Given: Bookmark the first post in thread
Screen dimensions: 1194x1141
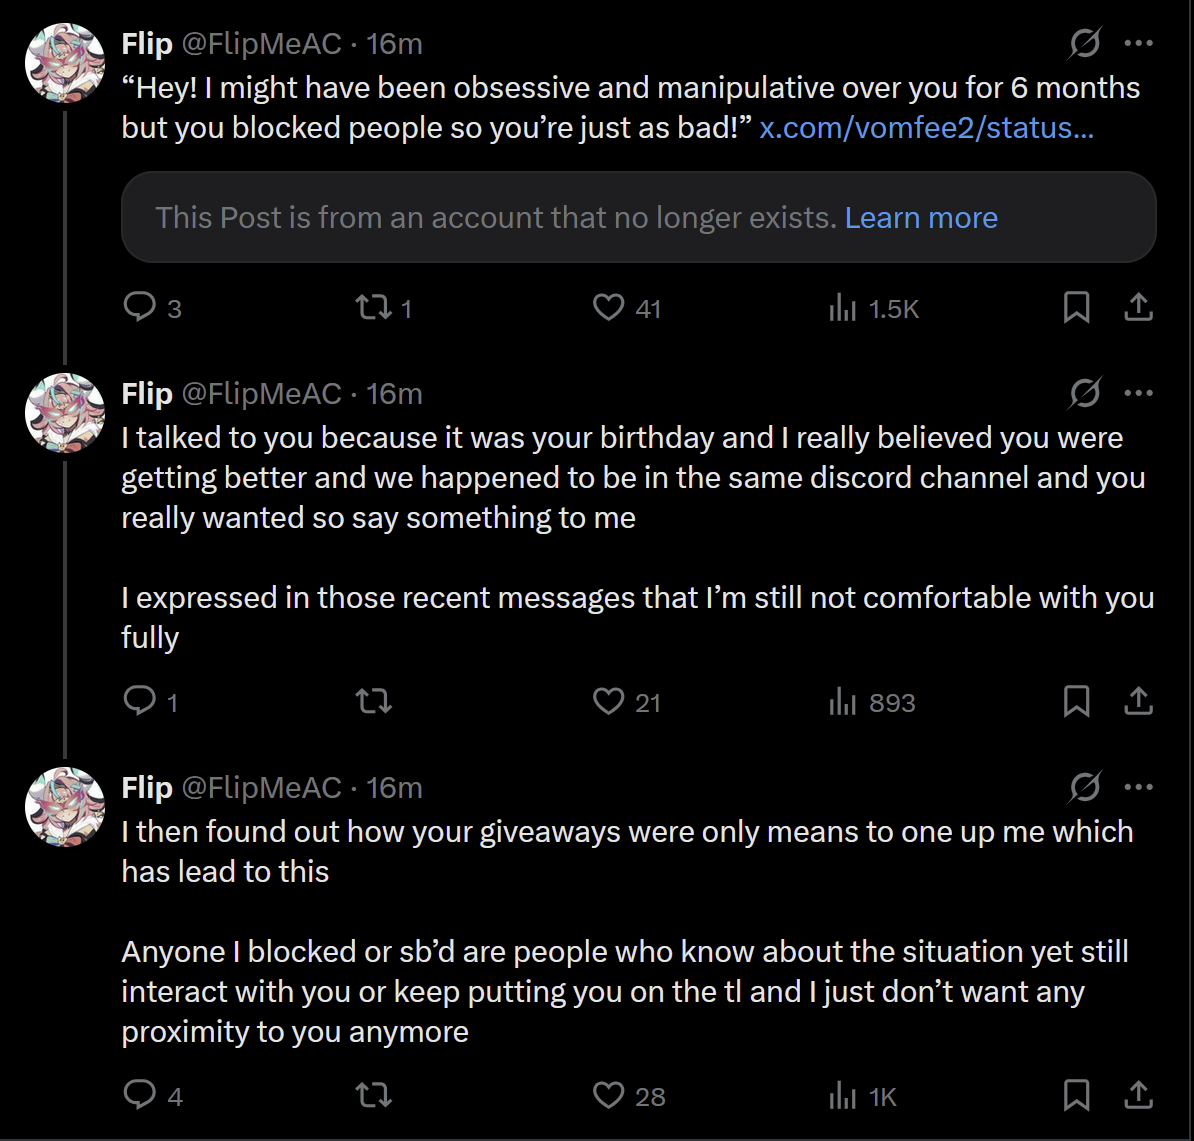Looking at the screenshot, I should 1076,307.
